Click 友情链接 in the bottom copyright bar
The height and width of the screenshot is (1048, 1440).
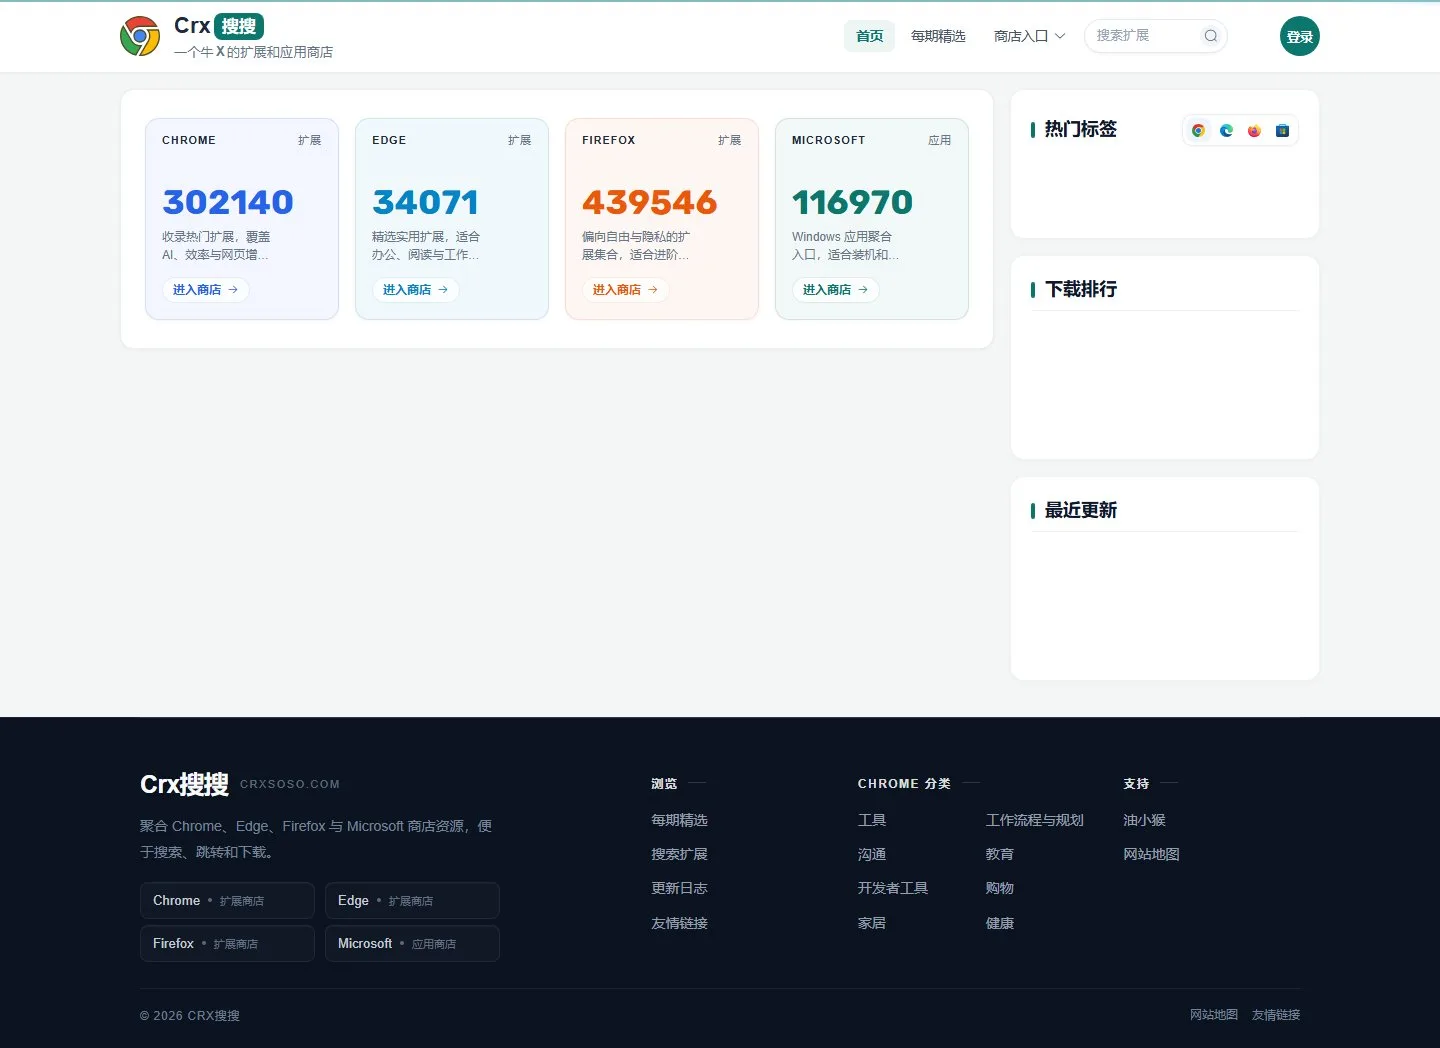coord(1276,1015)
